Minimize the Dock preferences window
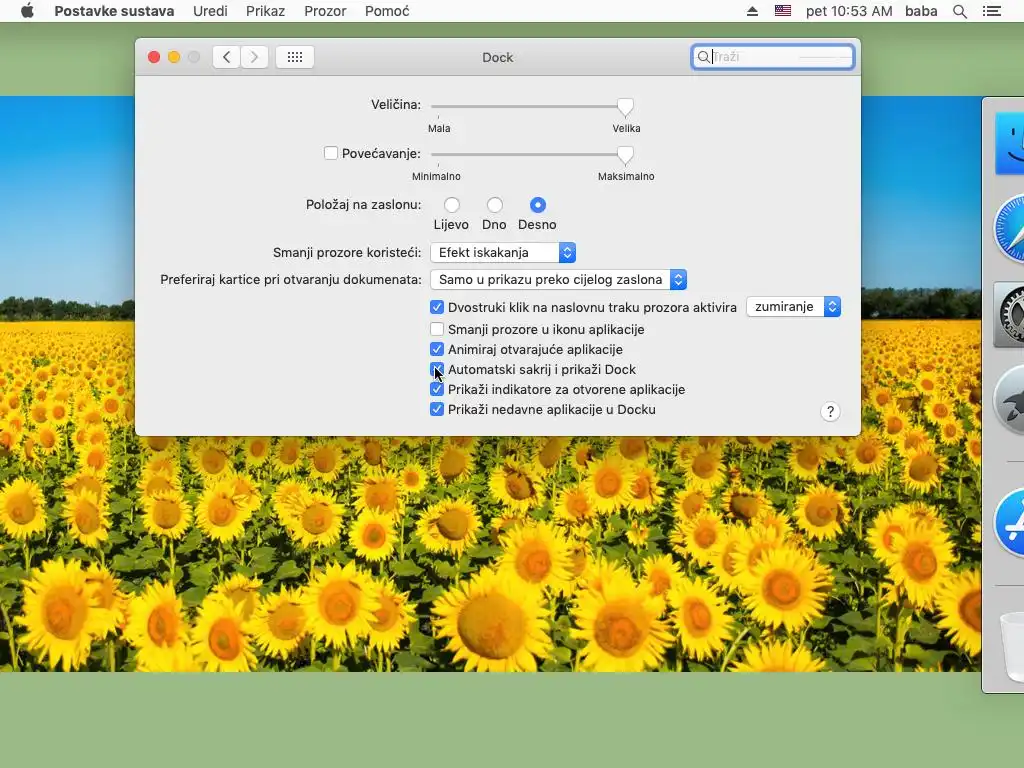 click(174, 57)
